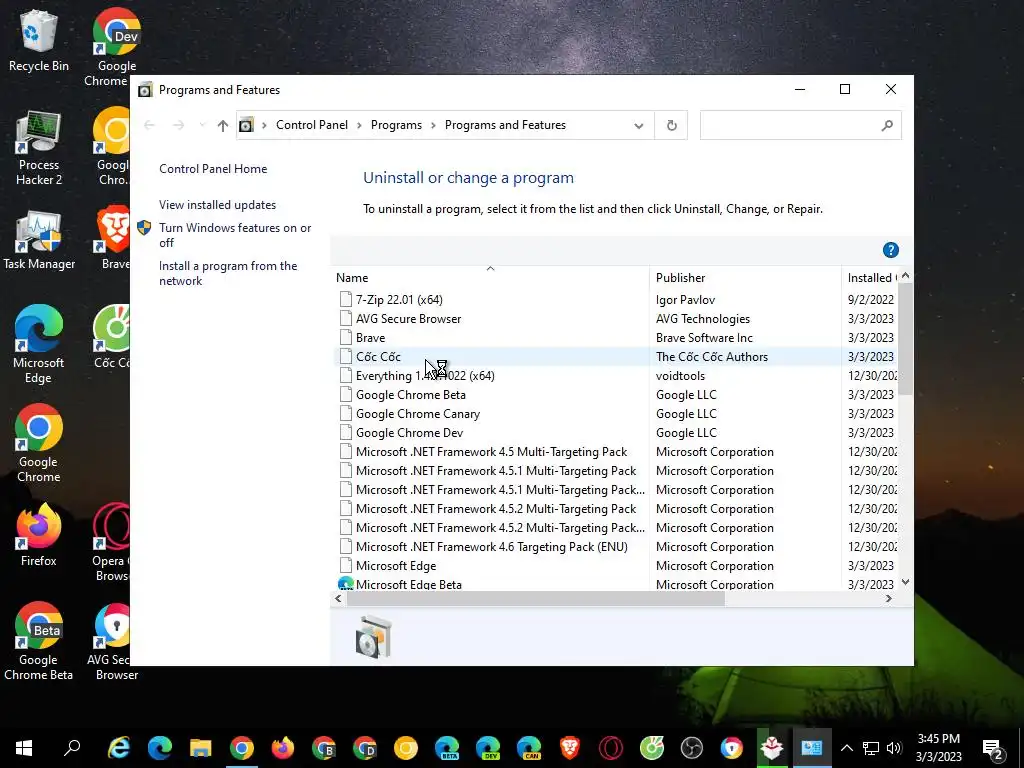Image resolution: width=1024 pixels, height=768 pixels.
Task: Click Install a program from the network
Action: tap(228, 274)
